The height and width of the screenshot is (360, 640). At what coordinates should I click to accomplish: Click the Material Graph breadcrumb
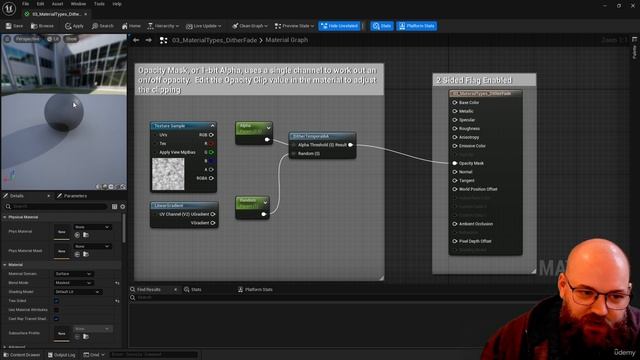[x=287, y=40]
